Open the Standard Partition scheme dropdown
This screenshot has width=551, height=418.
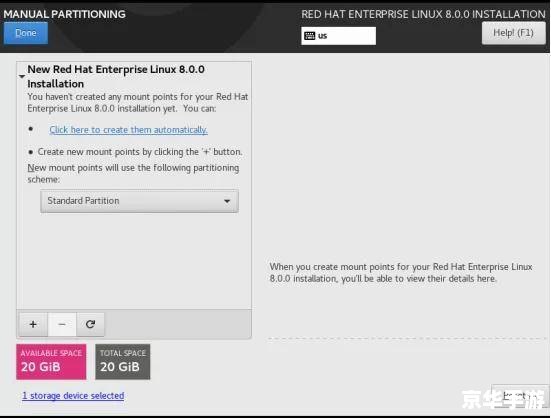[x=140, y=201]
